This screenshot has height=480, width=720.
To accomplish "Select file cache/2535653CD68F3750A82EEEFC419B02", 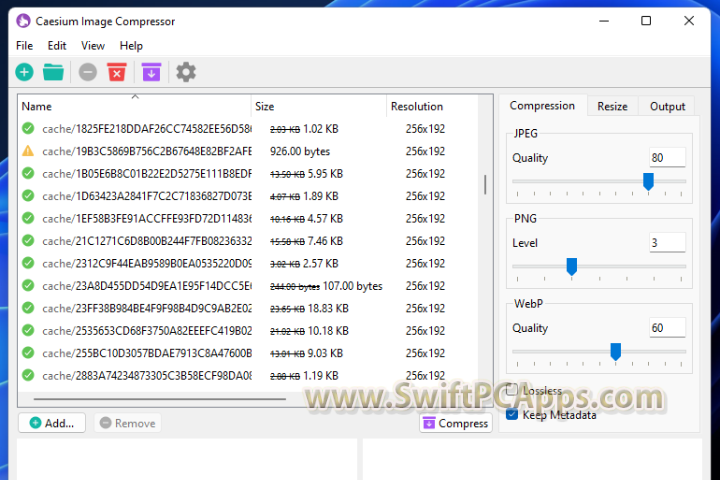I will coord(146,331).
